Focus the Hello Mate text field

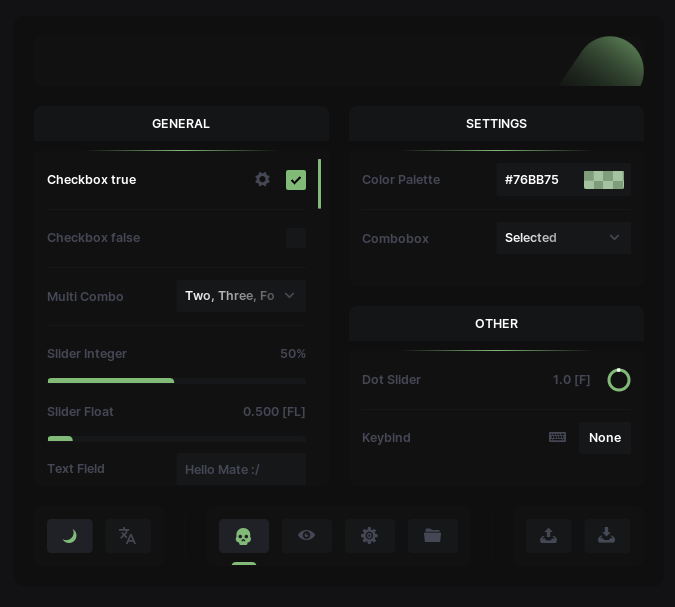click(x=241, y=469)
